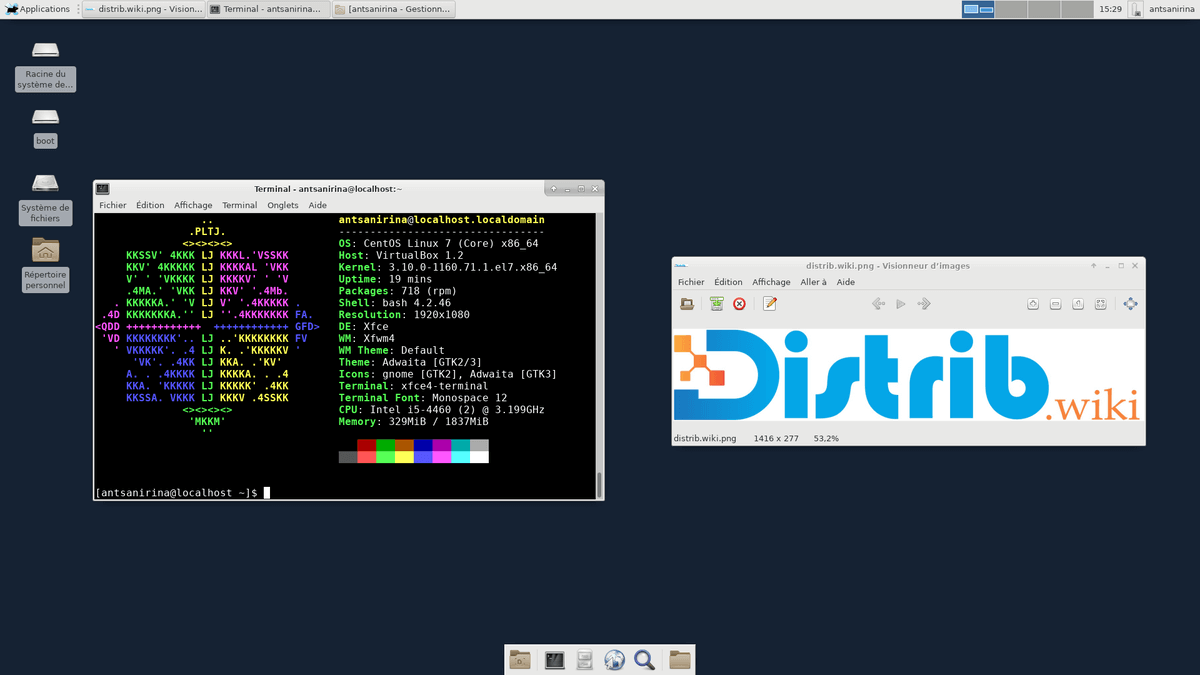Screen dimensions: 1200x675
Task: Select the second workspace in the switcher
Action: click(x=1011, y=9)
